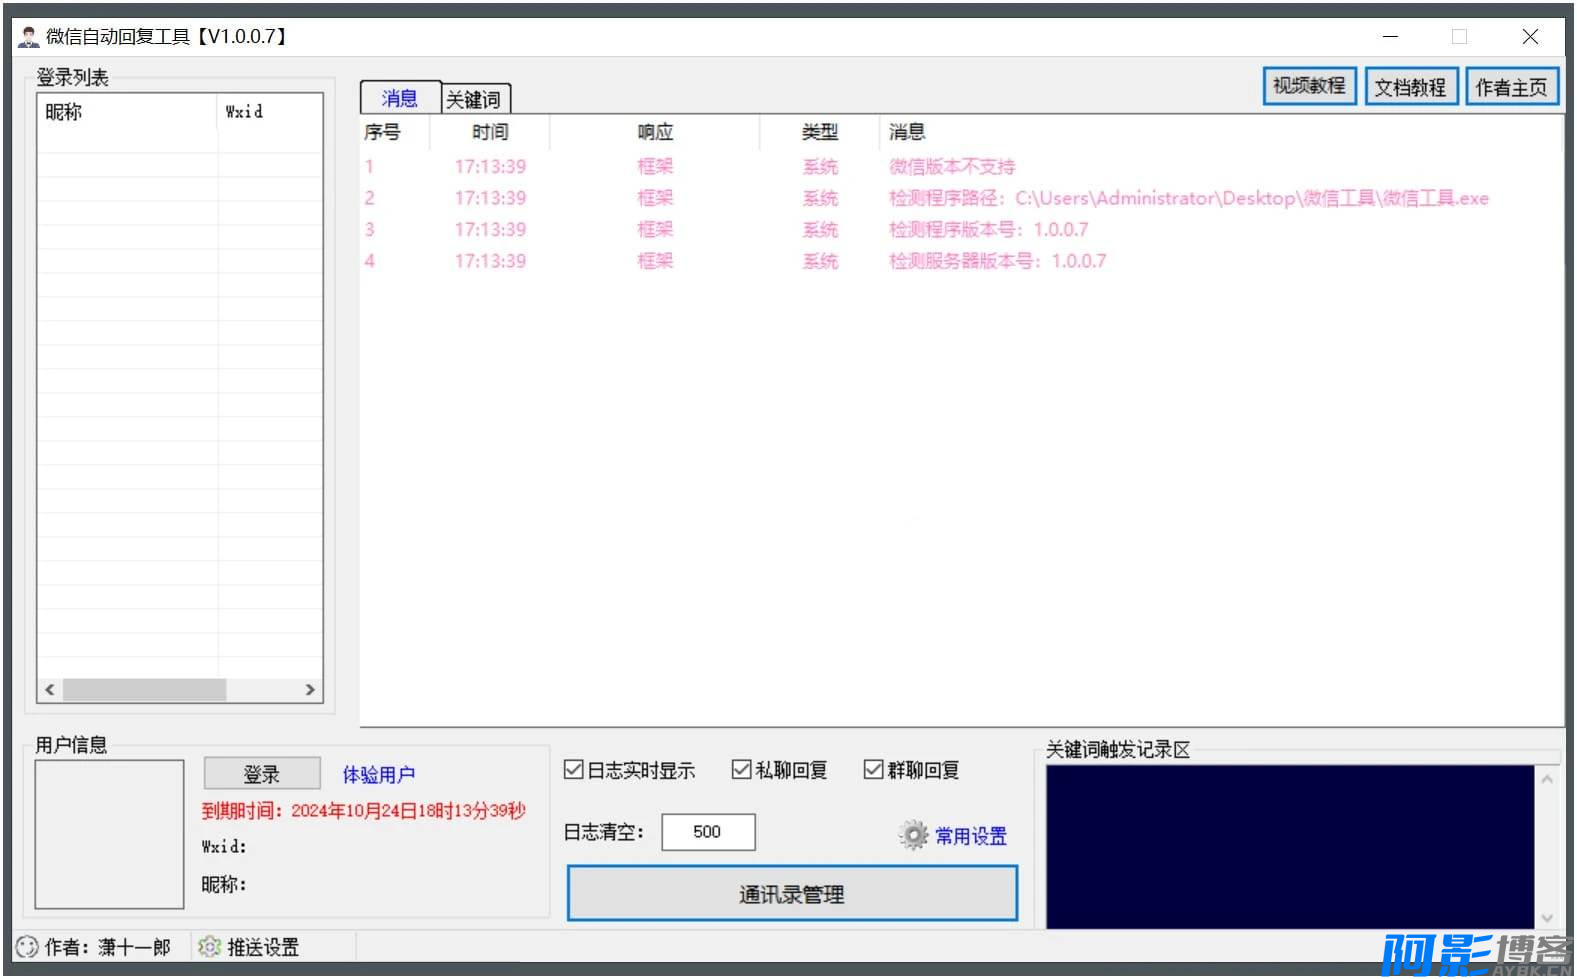Click the 时间 column header
1577x979 pixels.
click(490, 132)
